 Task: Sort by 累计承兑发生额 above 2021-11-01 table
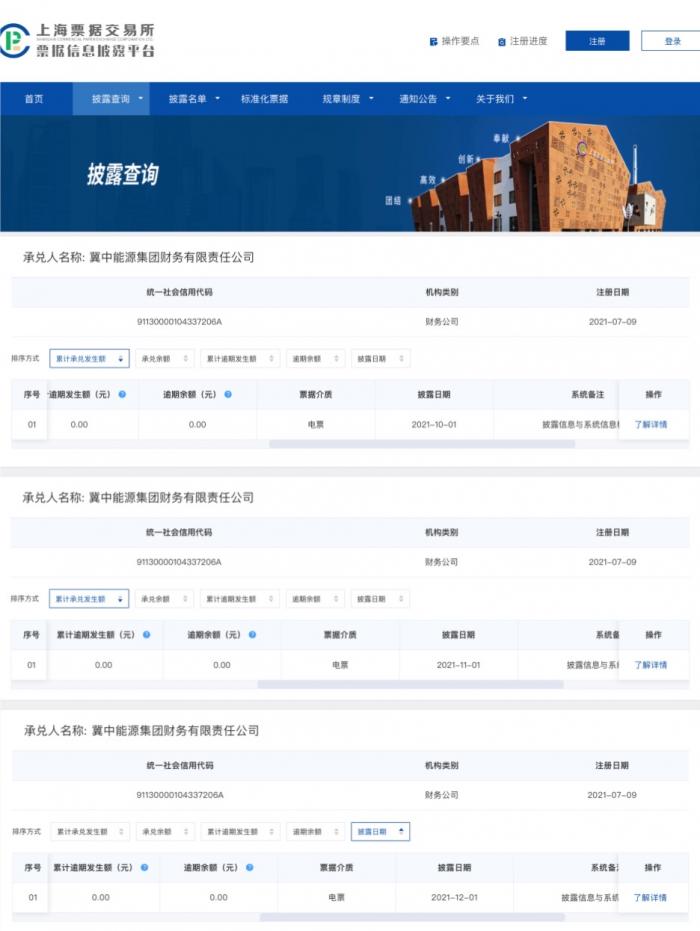88,599
